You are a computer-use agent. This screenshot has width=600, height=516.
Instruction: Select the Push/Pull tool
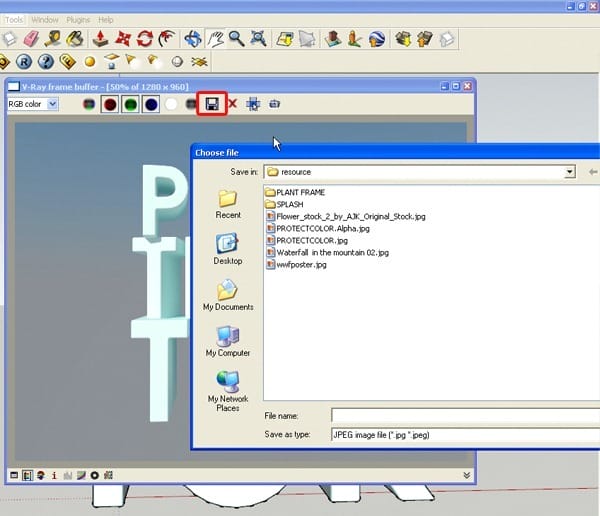(101, 39)
